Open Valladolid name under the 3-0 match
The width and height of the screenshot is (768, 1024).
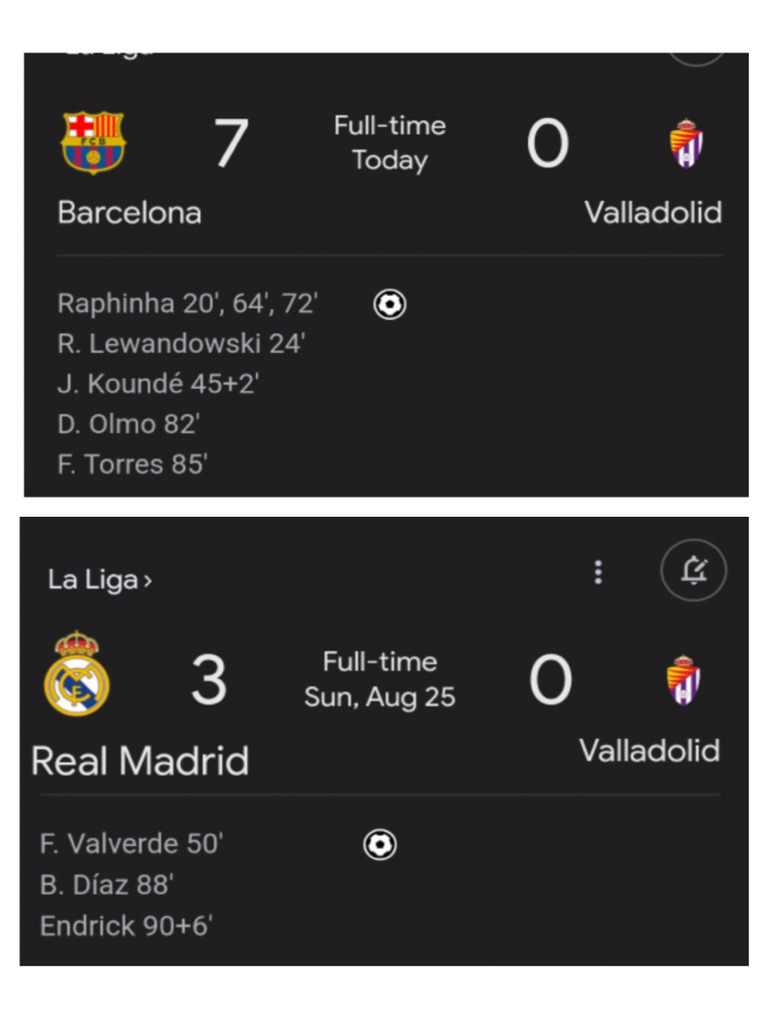[650, 750]
